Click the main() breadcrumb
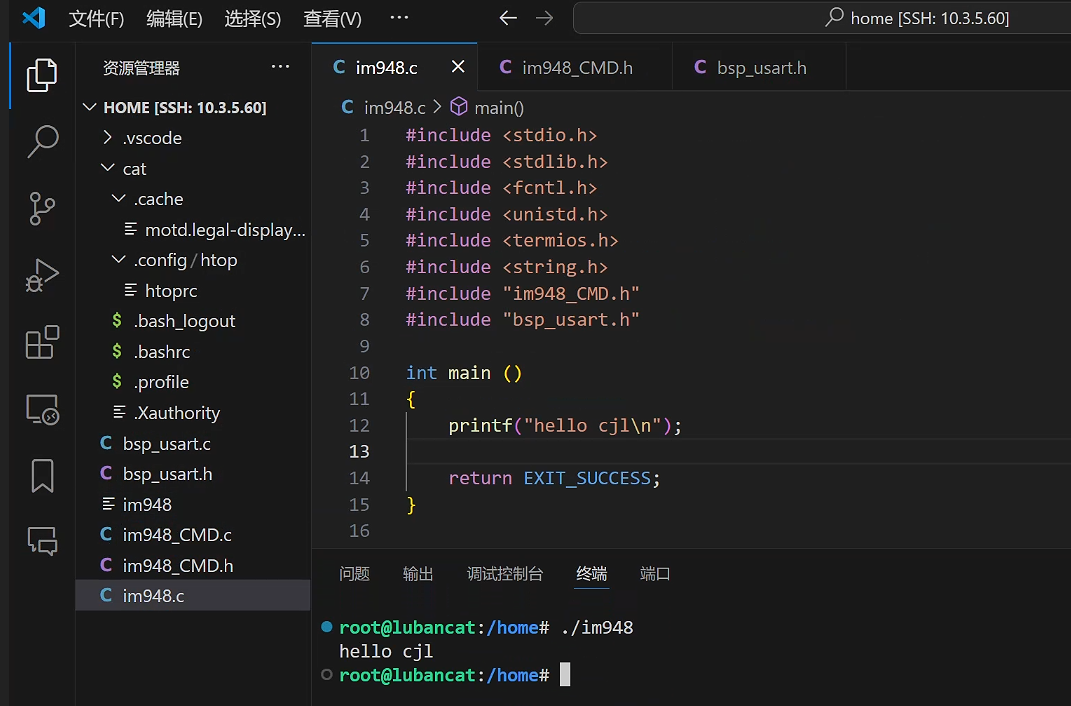Screen dimensions: 1071x706 [x=497, y=107]
